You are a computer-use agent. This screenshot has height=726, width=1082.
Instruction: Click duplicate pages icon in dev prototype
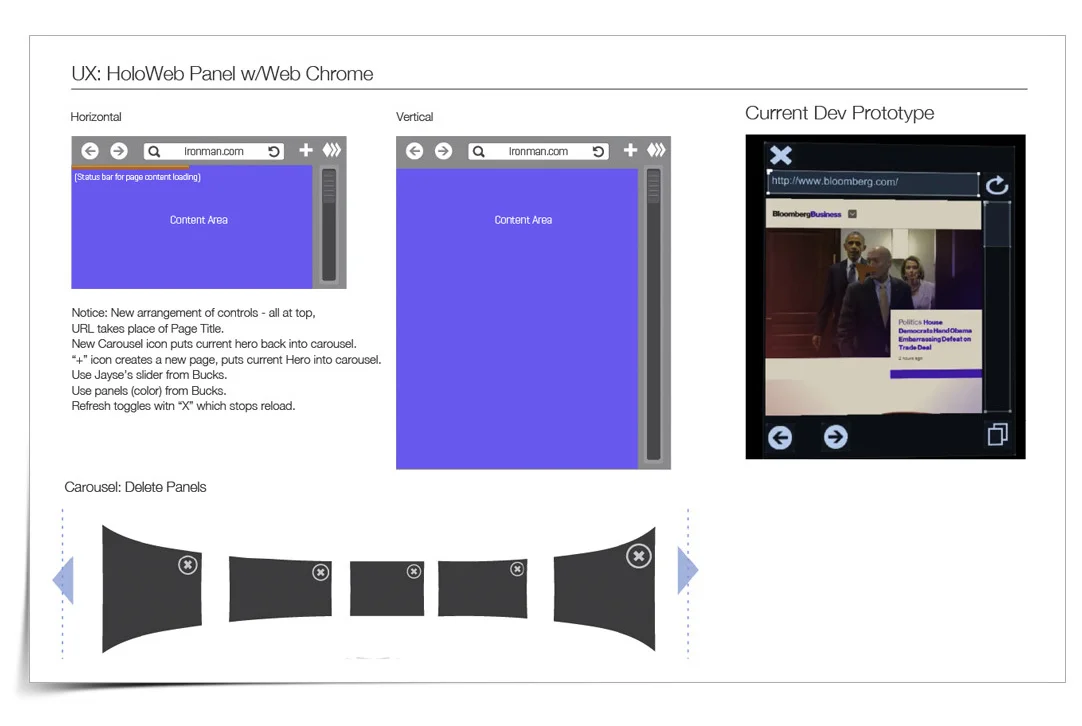(998, 434)
